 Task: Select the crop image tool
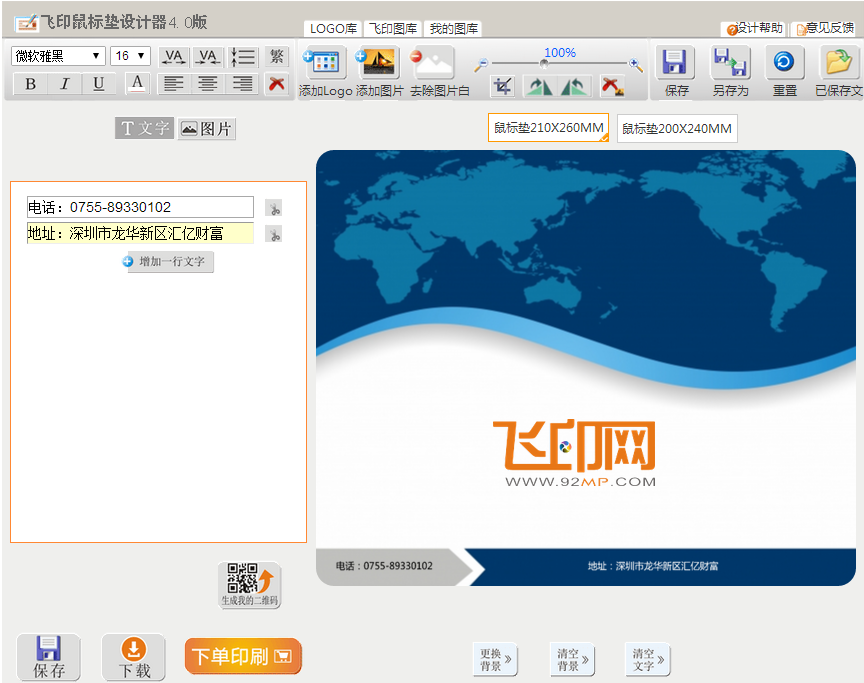[503, 87]
